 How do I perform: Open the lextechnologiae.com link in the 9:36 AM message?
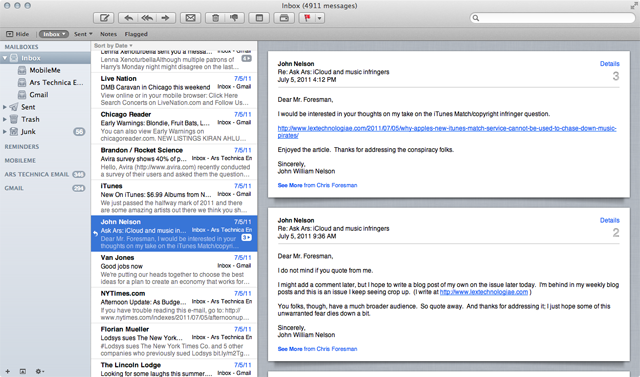pos(484,292)
